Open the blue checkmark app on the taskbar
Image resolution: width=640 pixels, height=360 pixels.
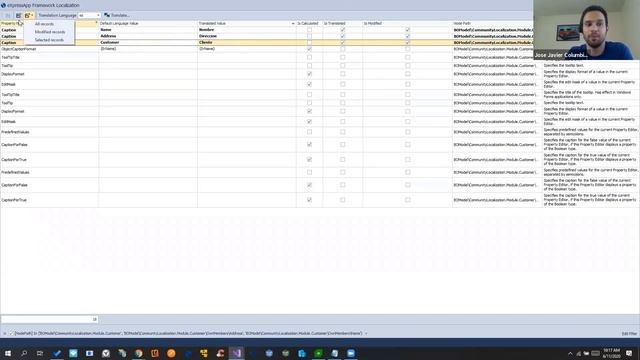pyautogui.click(x=57, y=353)
